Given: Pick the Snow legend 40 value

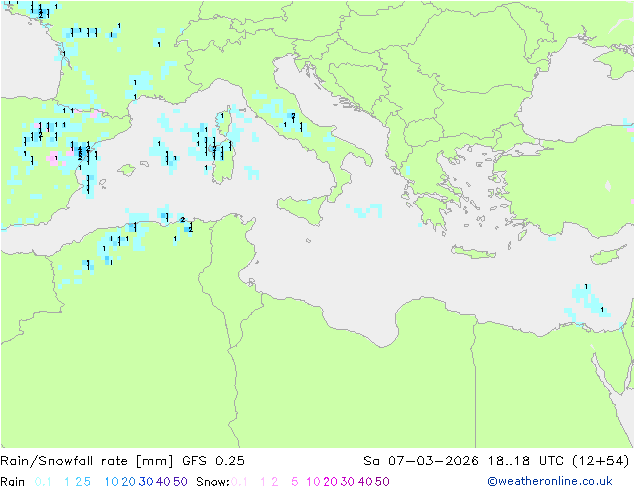Looking at the screenshot, I should [x=365, y=482].
